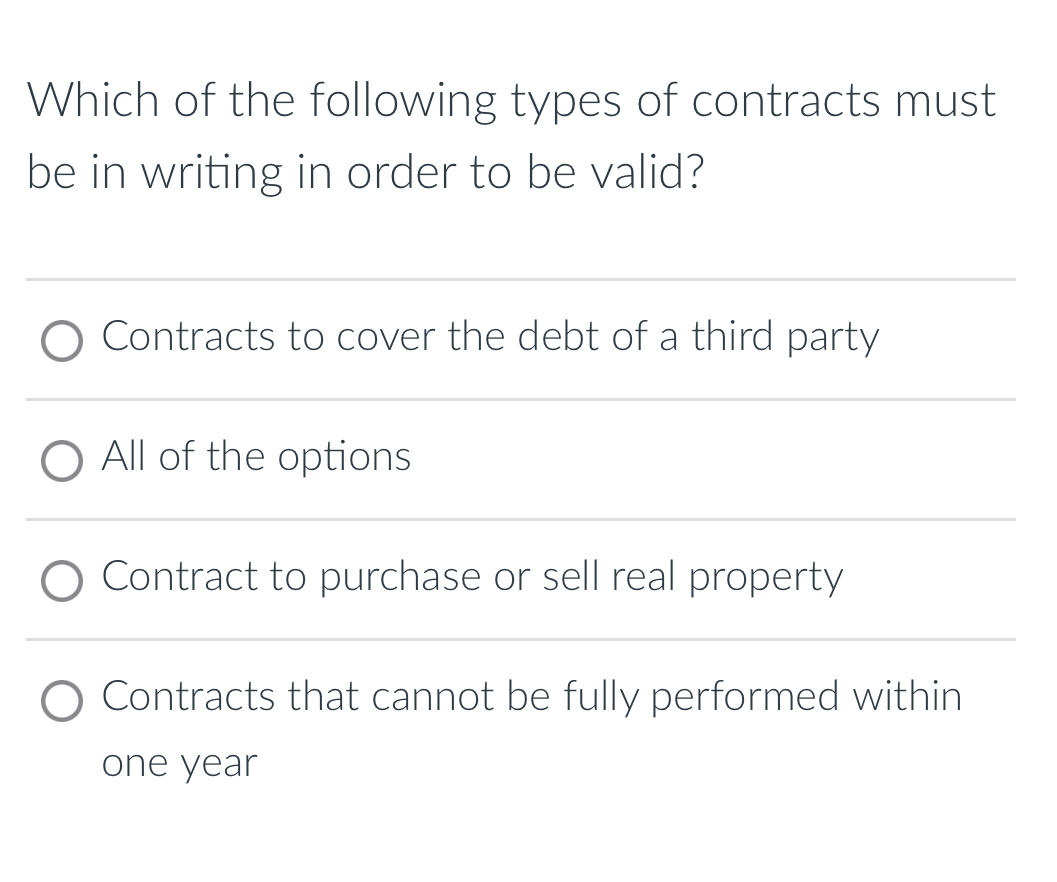The image size is (1057, 882).
Task: Click answer text 'Contracts to cover the debt of a third party'
Action: click(489, 338)
